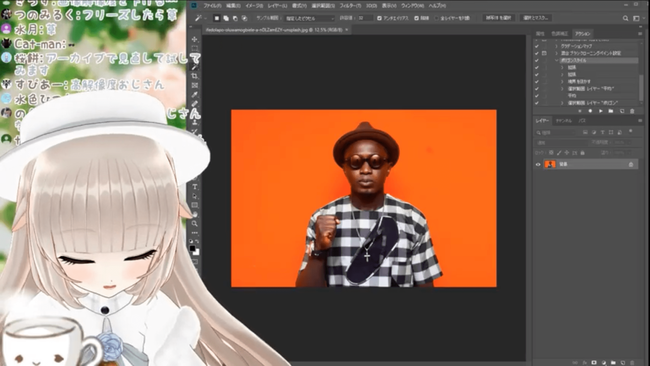
Task: Select the Eyedropper tool
Action: 194,95
